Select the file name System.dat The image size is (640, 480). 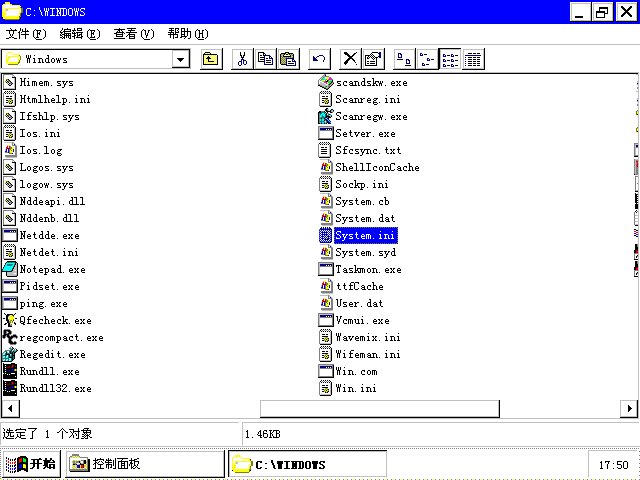pyautogui.click(x=365, y=218)
